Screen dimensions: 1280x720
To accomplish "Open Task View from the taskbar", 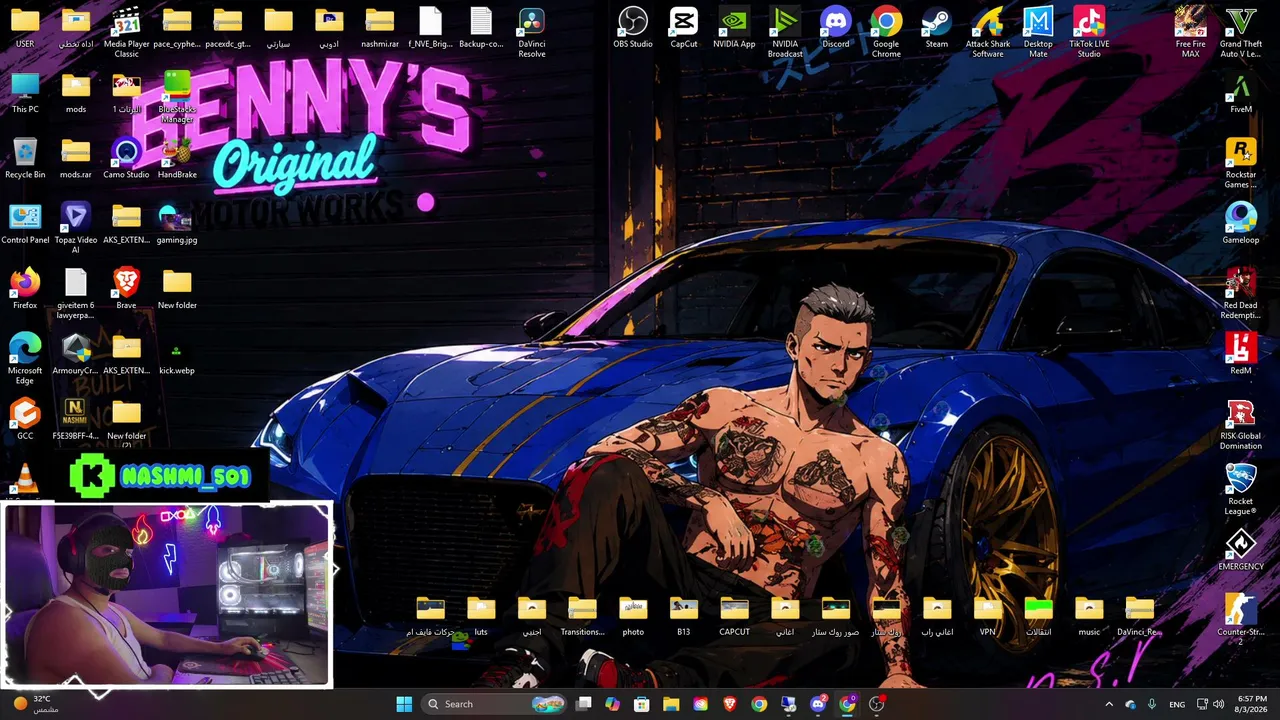I will (x=584, y=704).
